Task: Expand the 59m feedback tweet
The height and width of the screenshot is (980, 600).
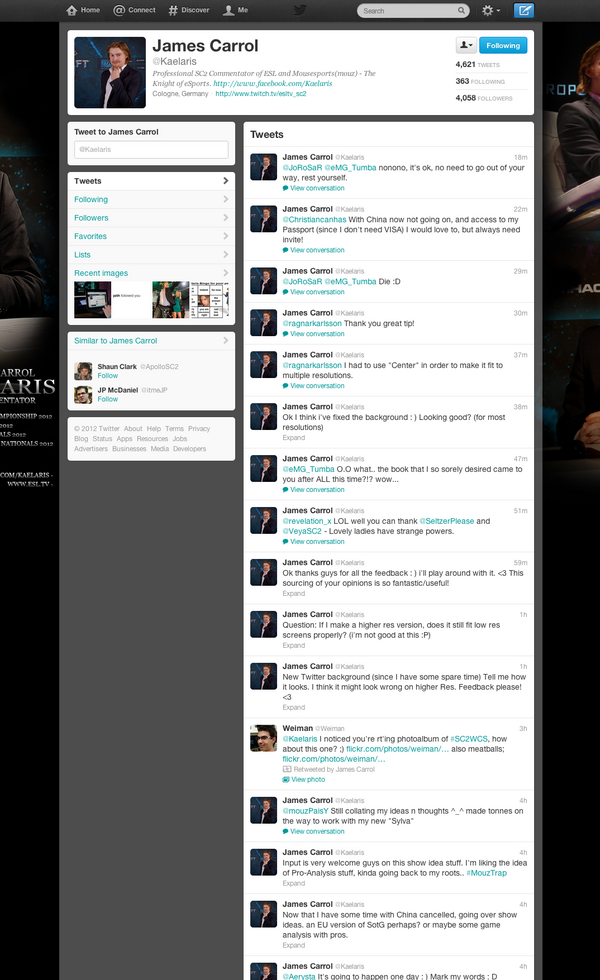Action: [293, 593]
